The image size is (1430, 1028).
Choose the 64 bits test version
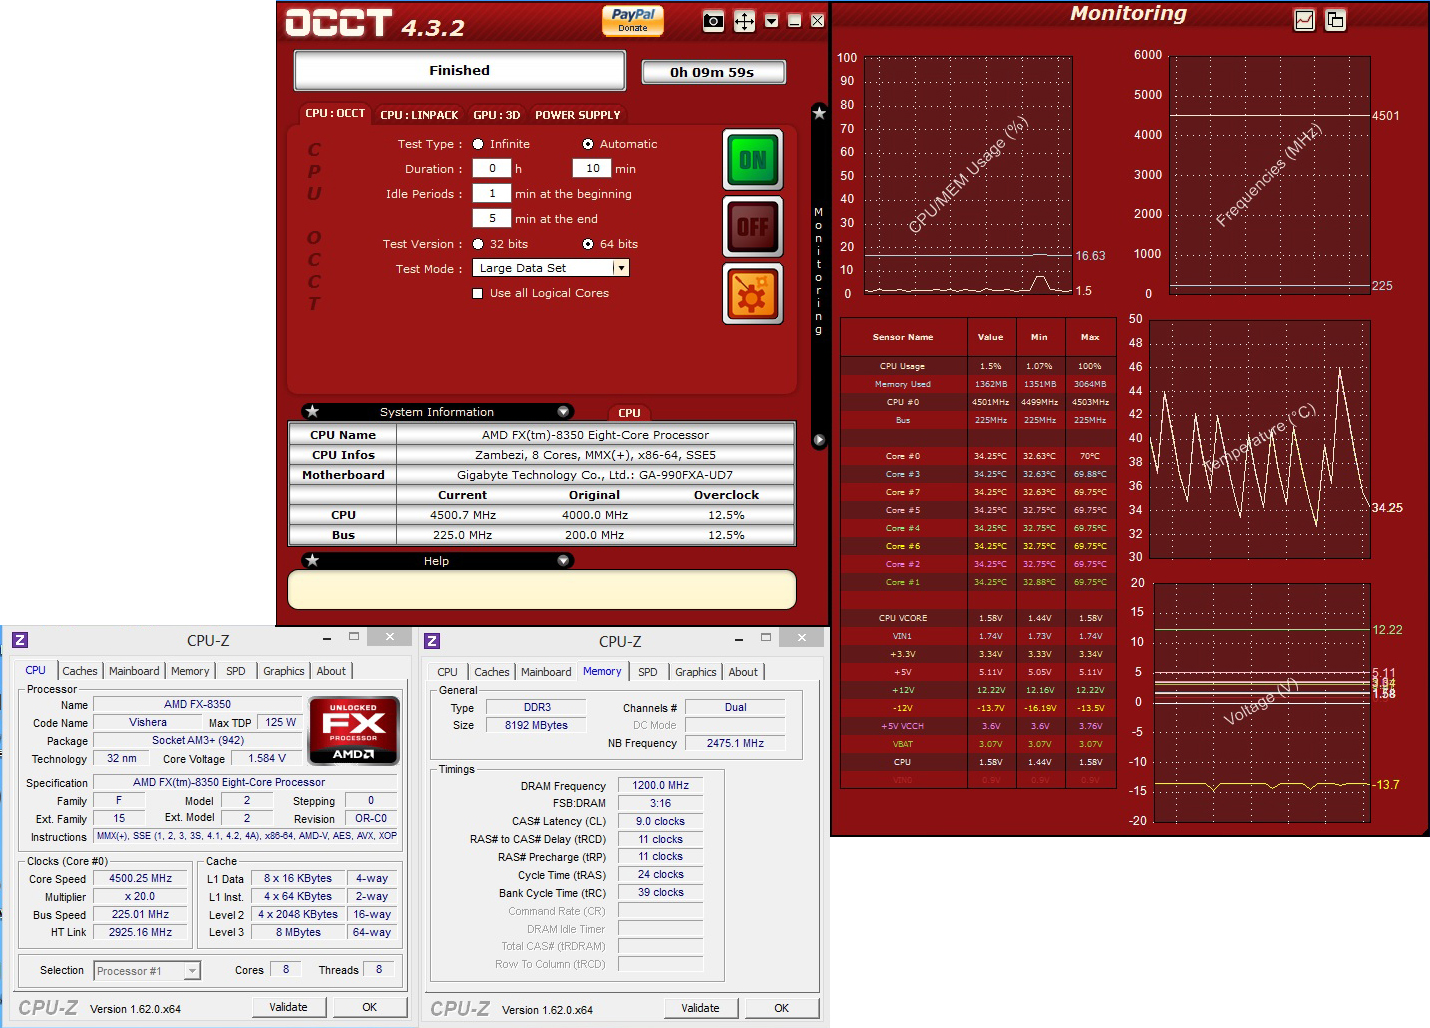coord(588,244)
